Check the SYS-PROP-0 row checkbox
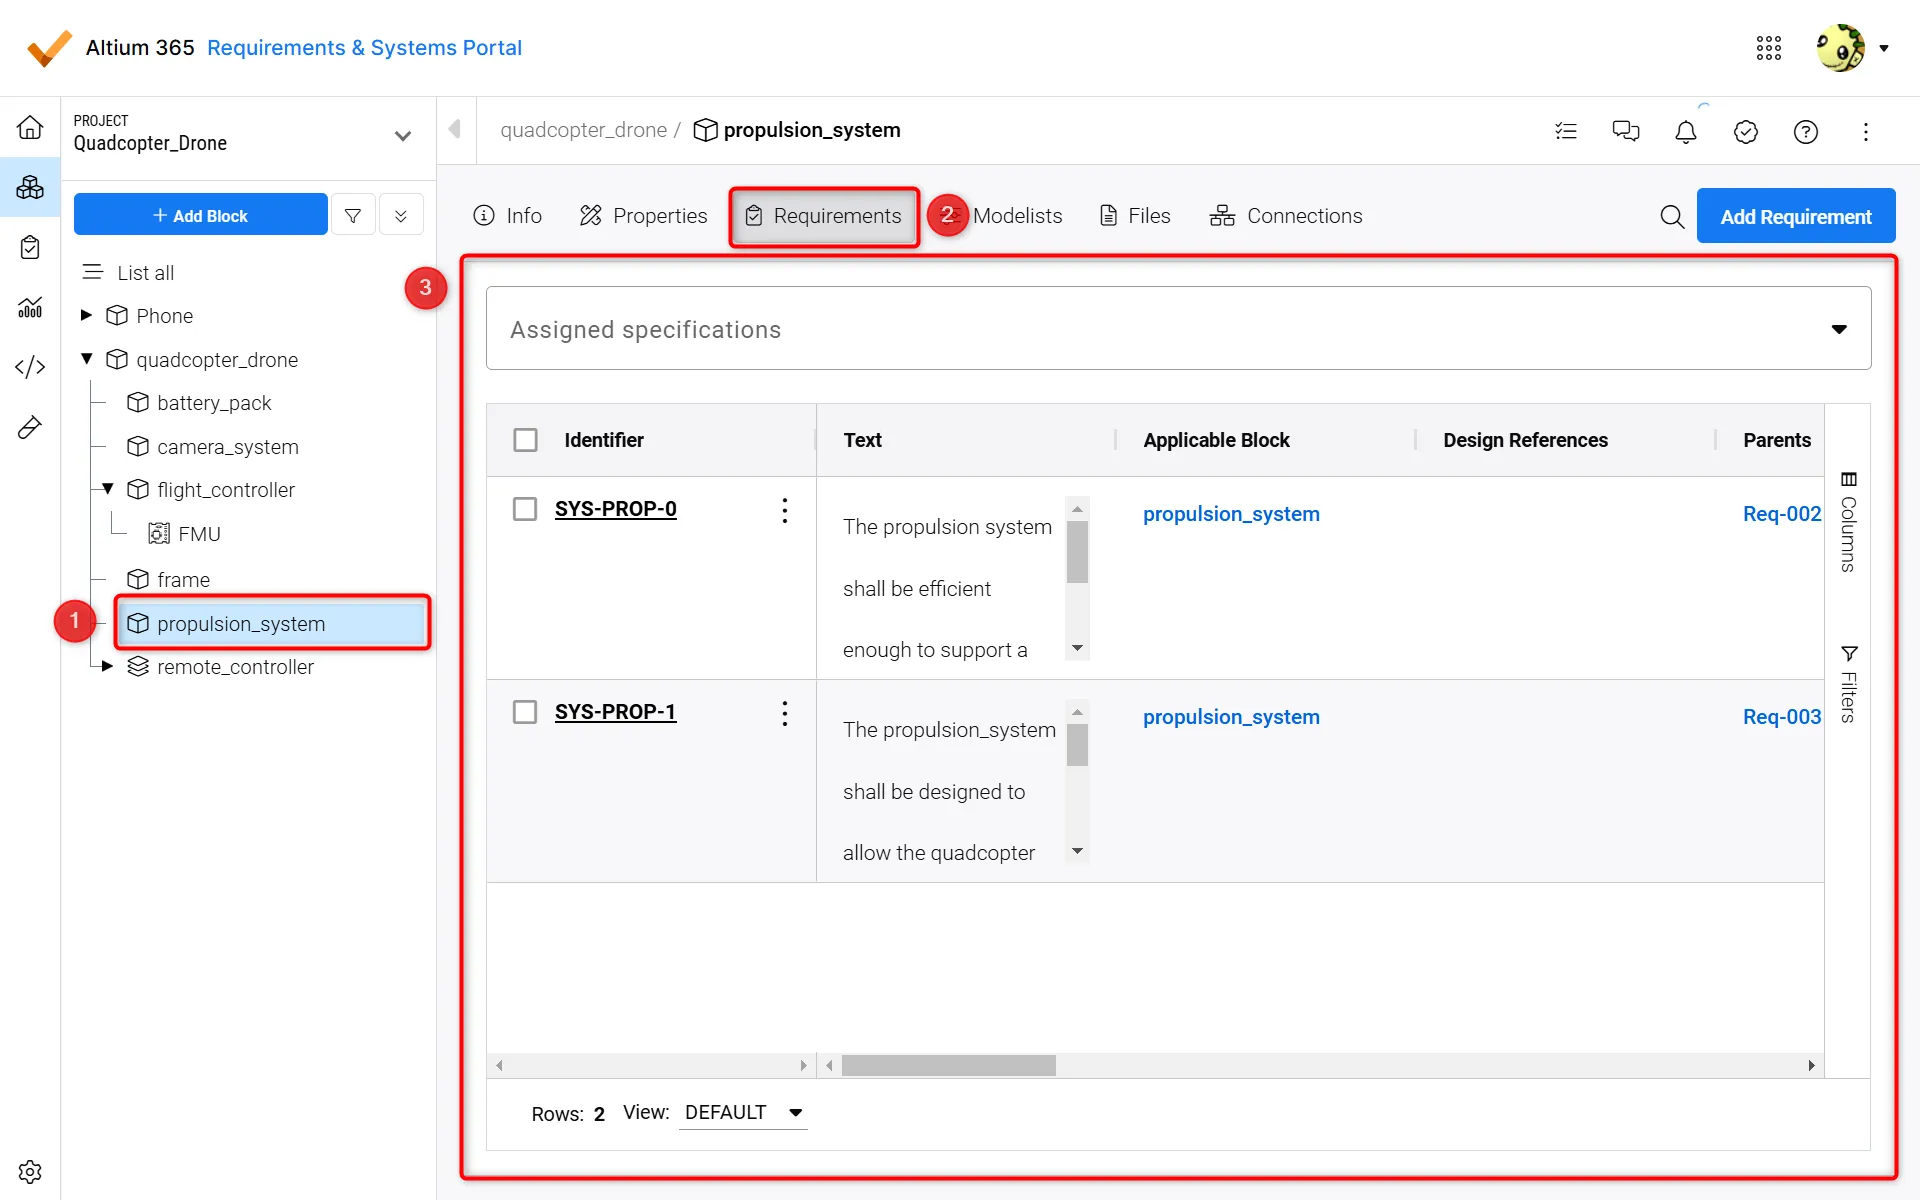 (525, 509)
